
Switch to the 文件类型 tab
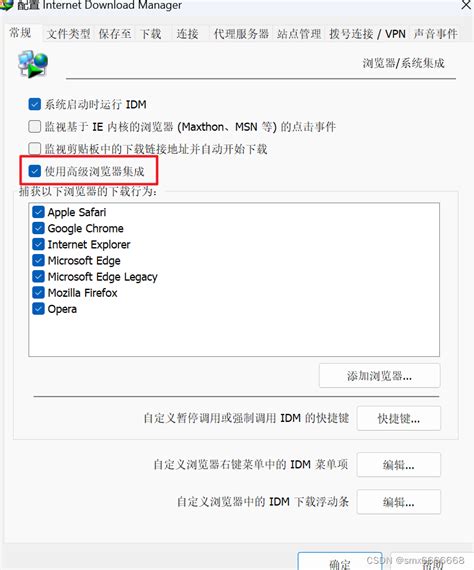[x=68, y=34]
